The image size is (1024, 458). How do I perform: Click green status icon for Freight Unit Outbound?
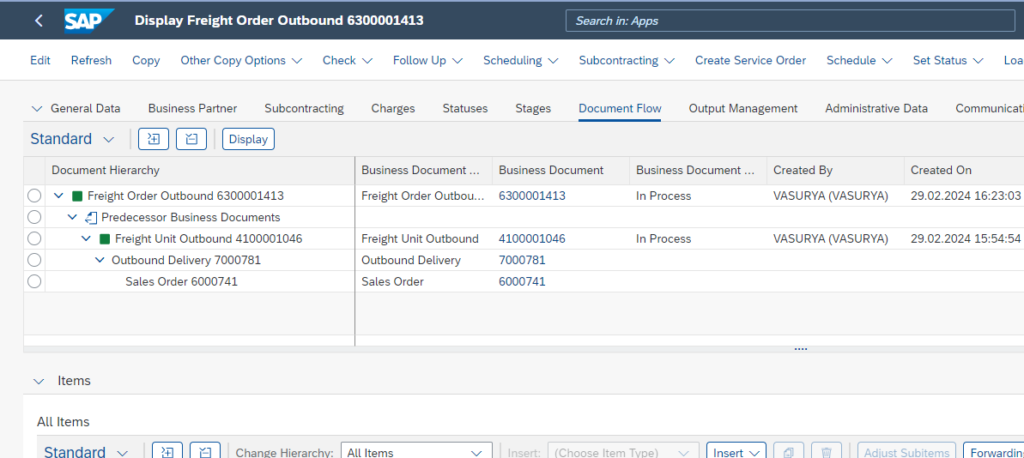[105, 239]
